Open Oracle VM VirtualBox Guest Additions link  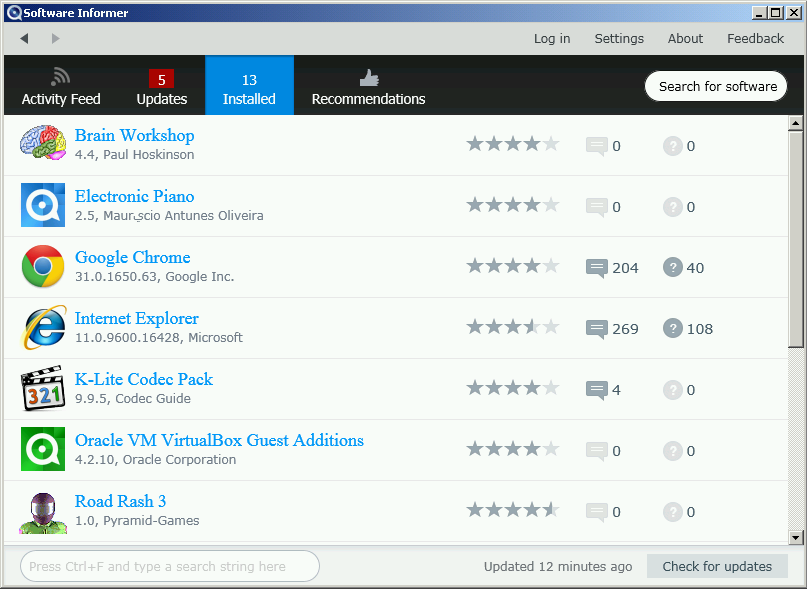tap(219, 440)
